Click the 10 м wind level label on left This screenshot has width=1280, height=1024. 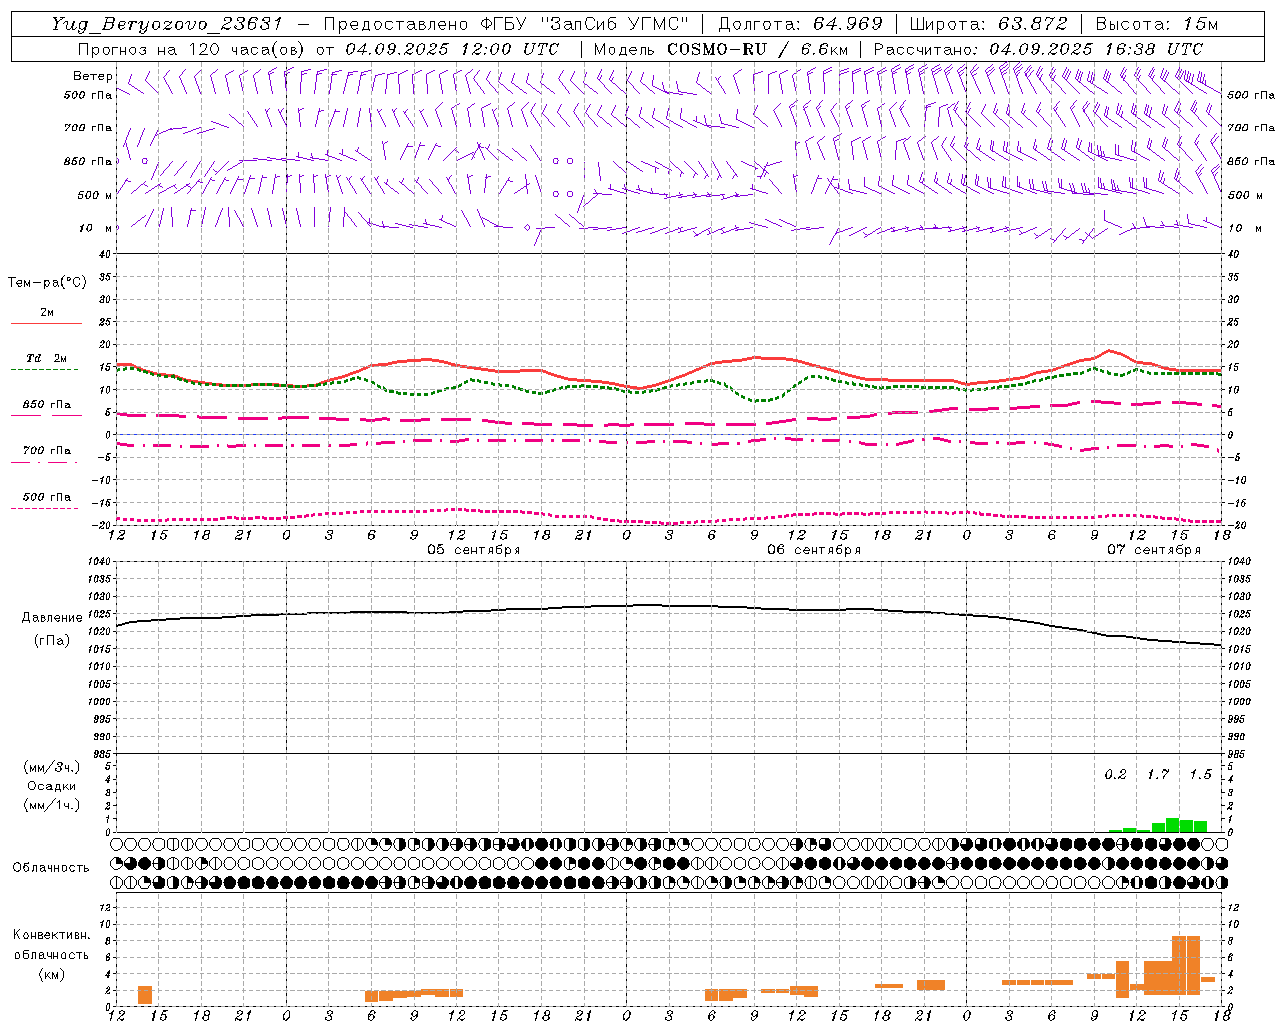click(96, 228)
